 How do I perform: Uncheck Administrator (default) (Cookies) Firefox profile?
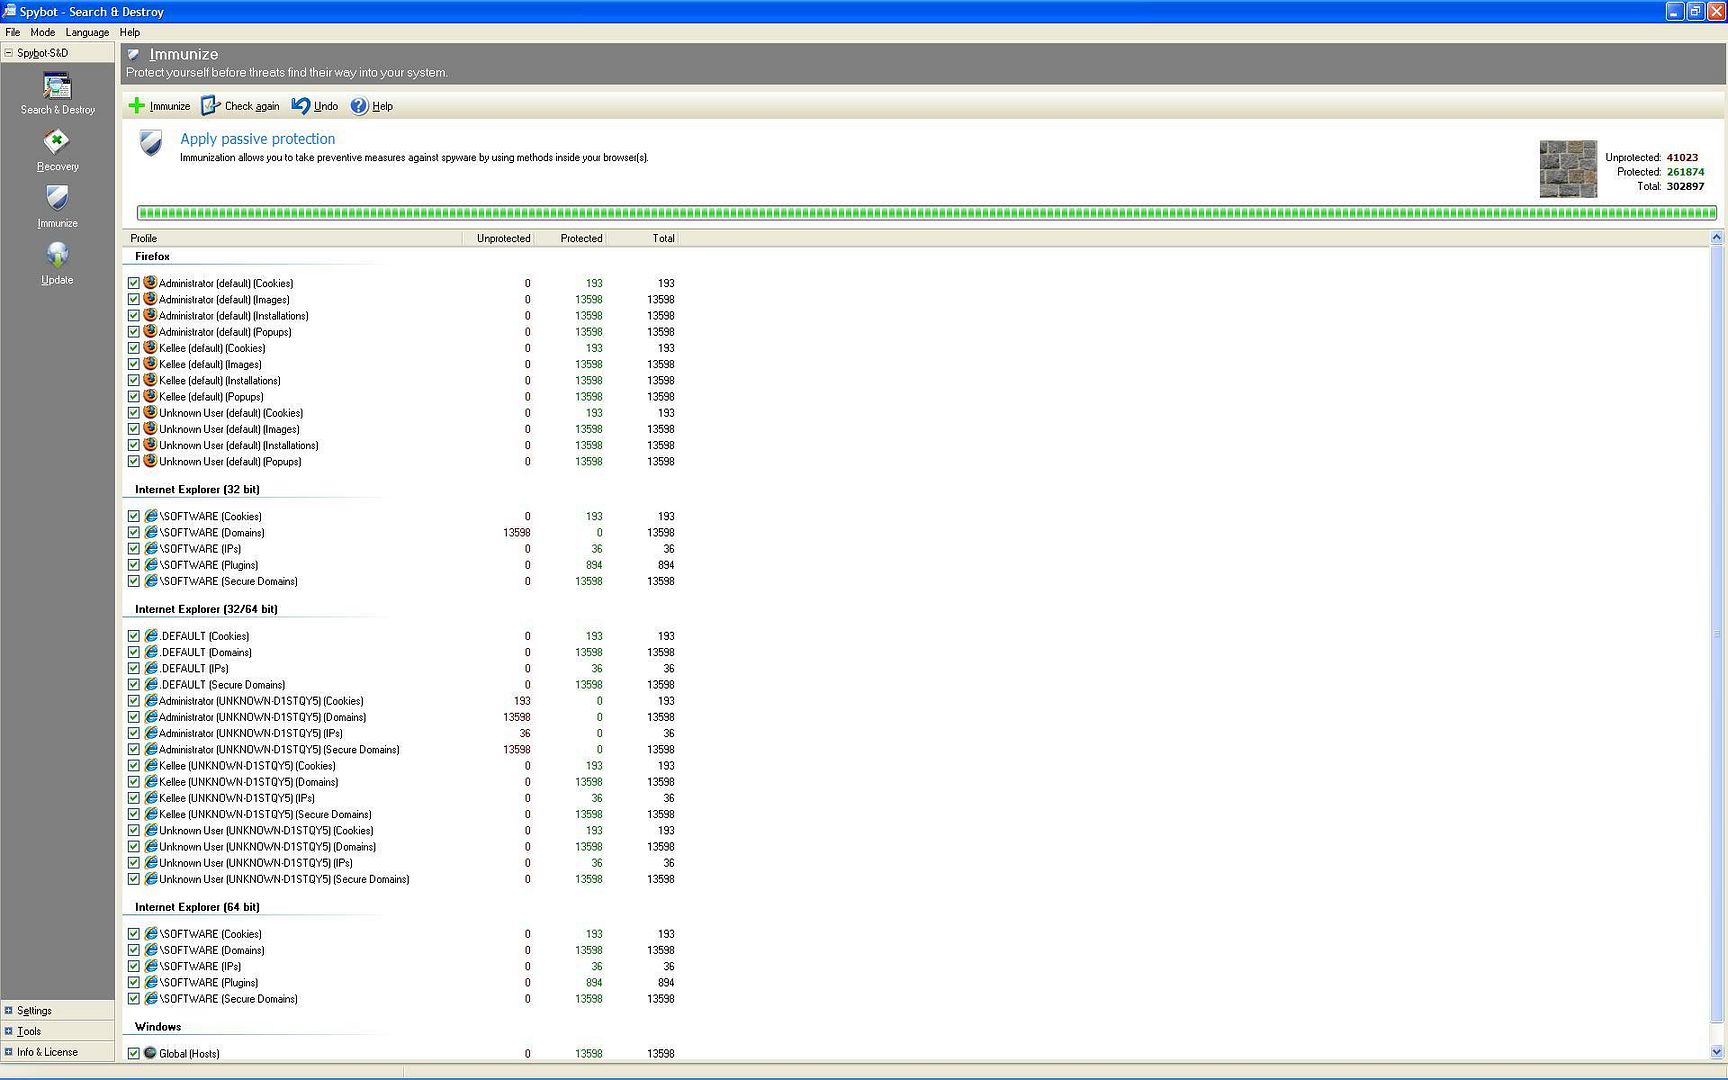coord(134,283)
